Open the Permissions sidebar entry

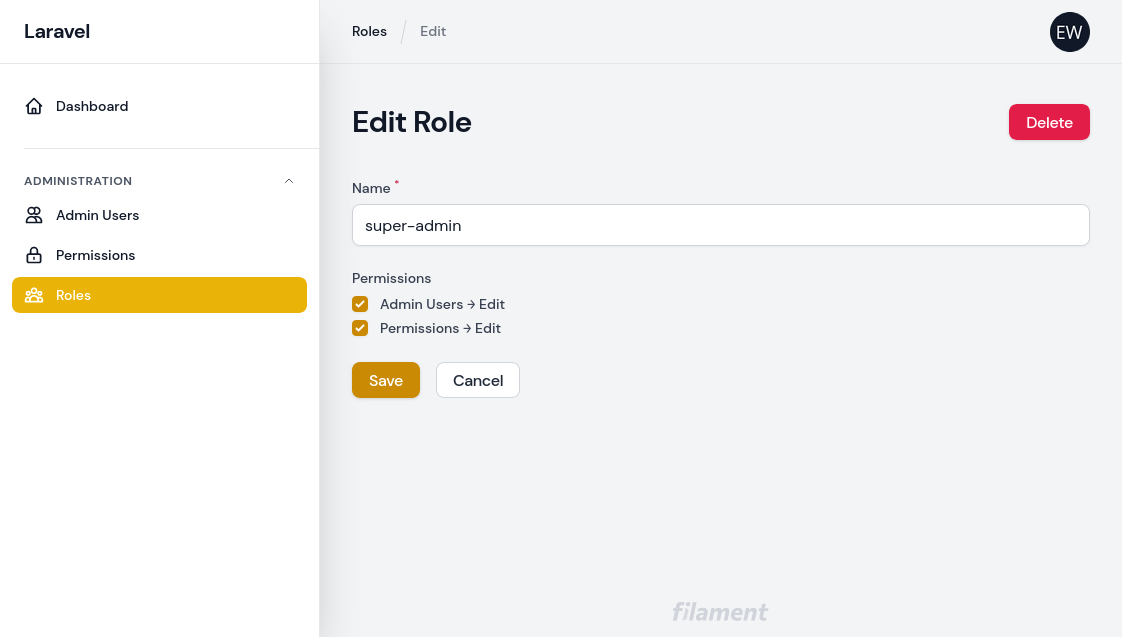tap(95, 255)
